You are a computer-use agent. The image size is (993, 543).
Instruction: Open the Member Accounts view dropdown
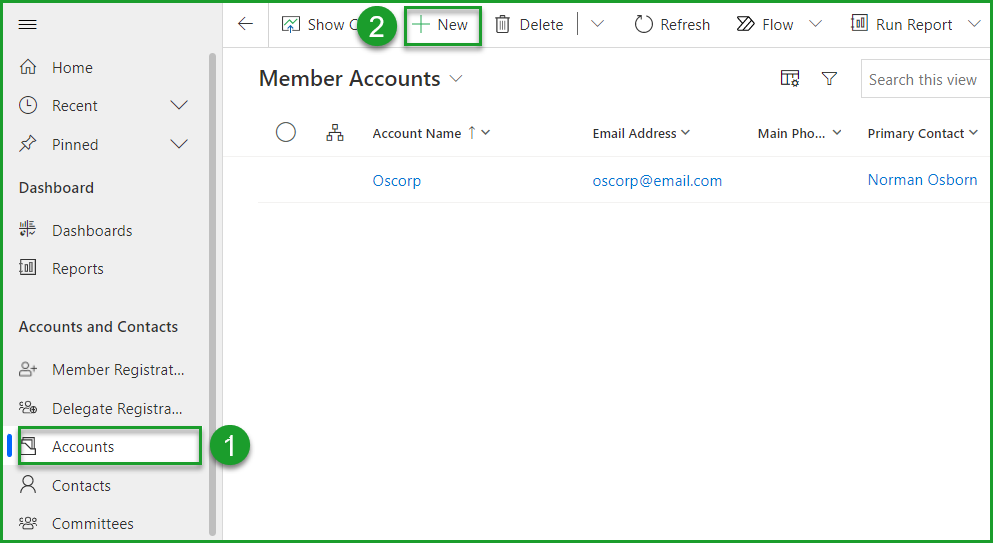point(457,79)
